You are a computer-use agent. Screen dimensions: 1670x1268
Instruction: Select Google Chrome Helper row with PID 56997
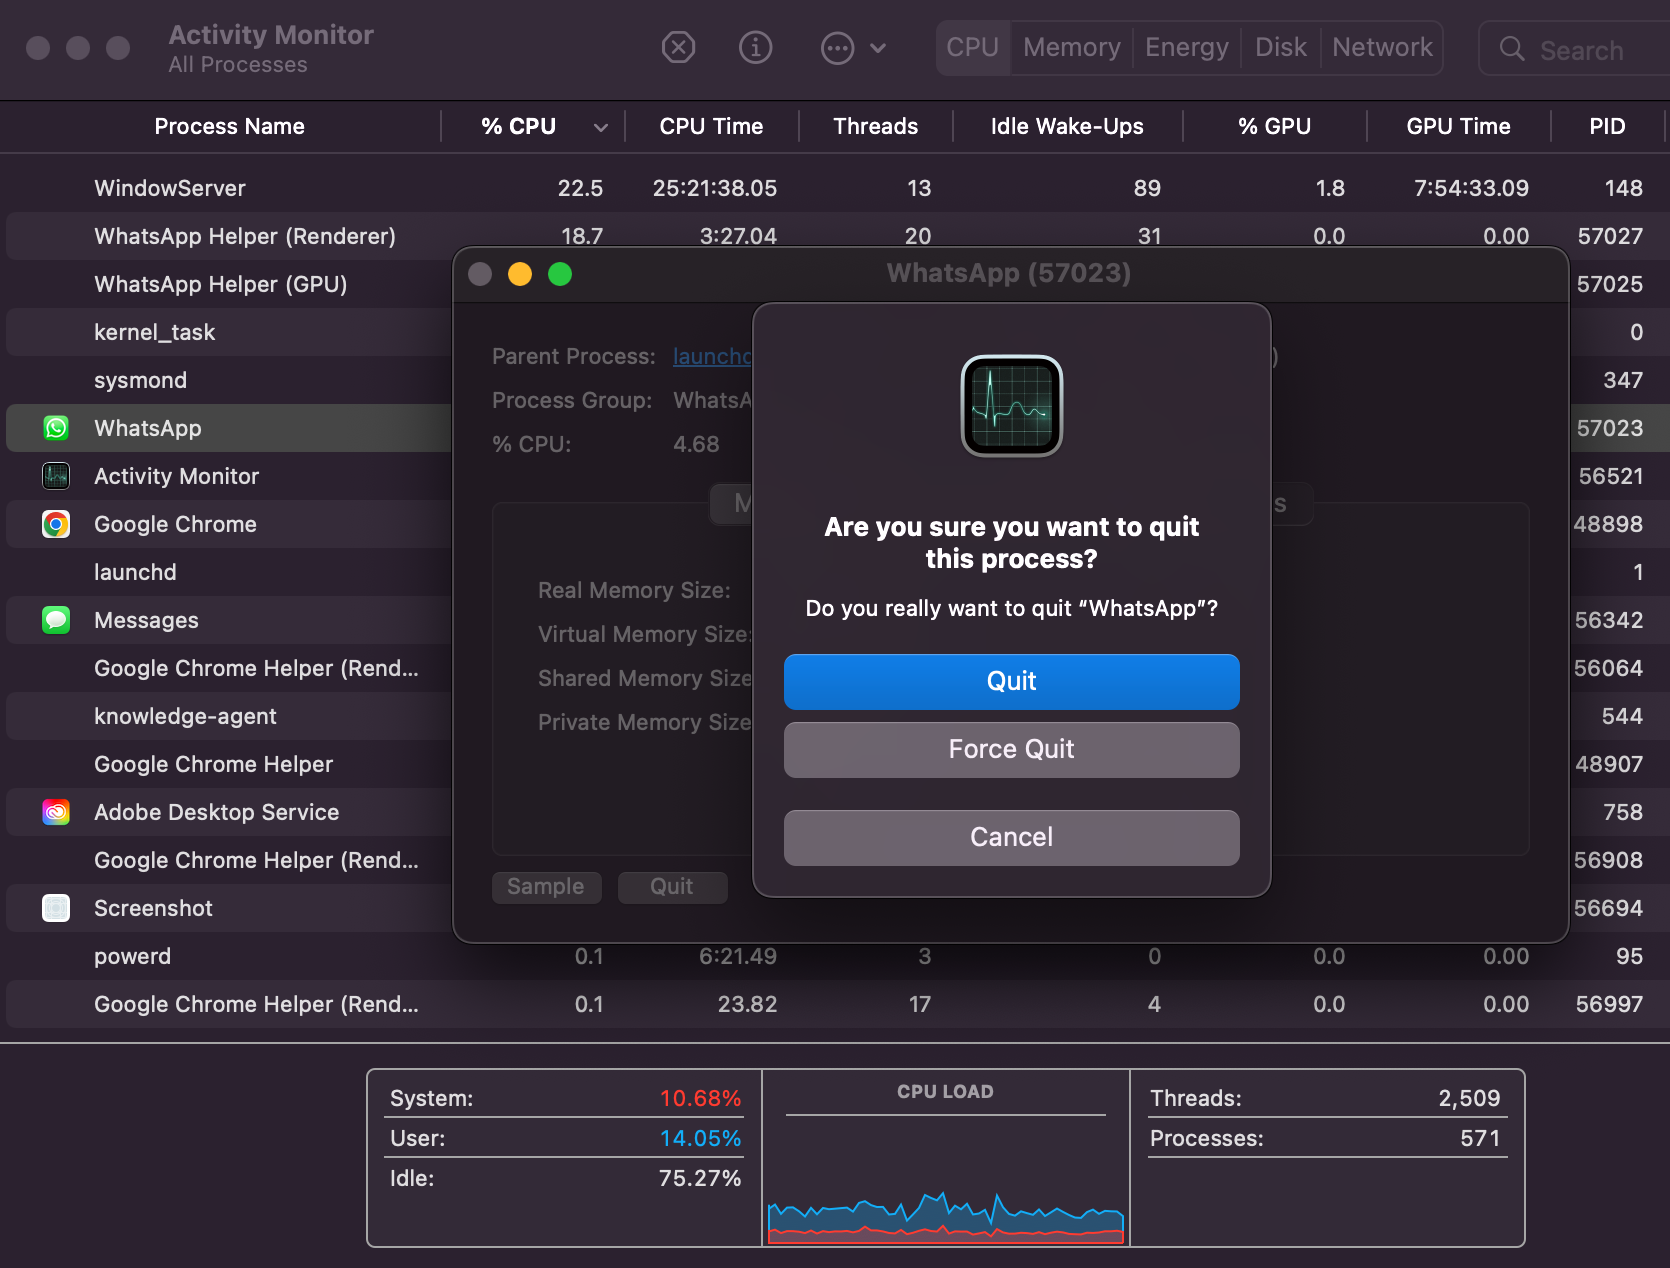(838, 1004)
